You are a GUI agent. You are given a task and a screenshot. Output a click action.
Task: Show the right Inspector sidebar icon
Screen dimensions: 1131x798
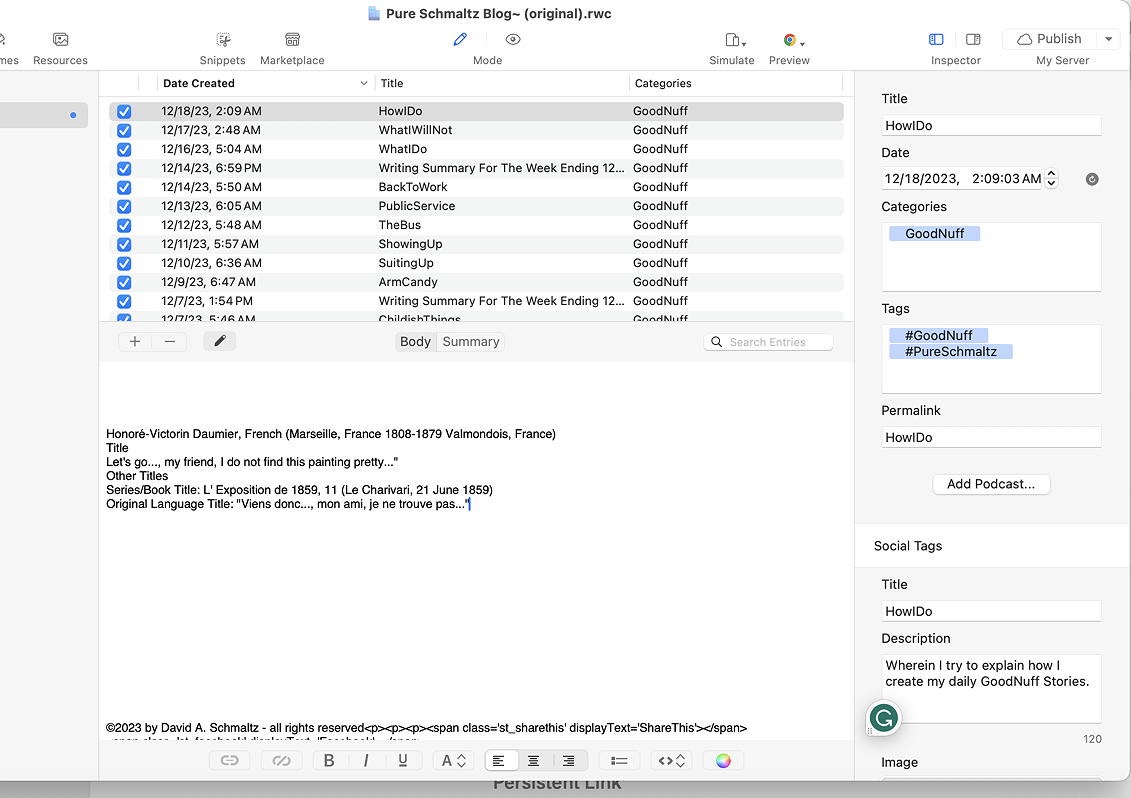973,40
